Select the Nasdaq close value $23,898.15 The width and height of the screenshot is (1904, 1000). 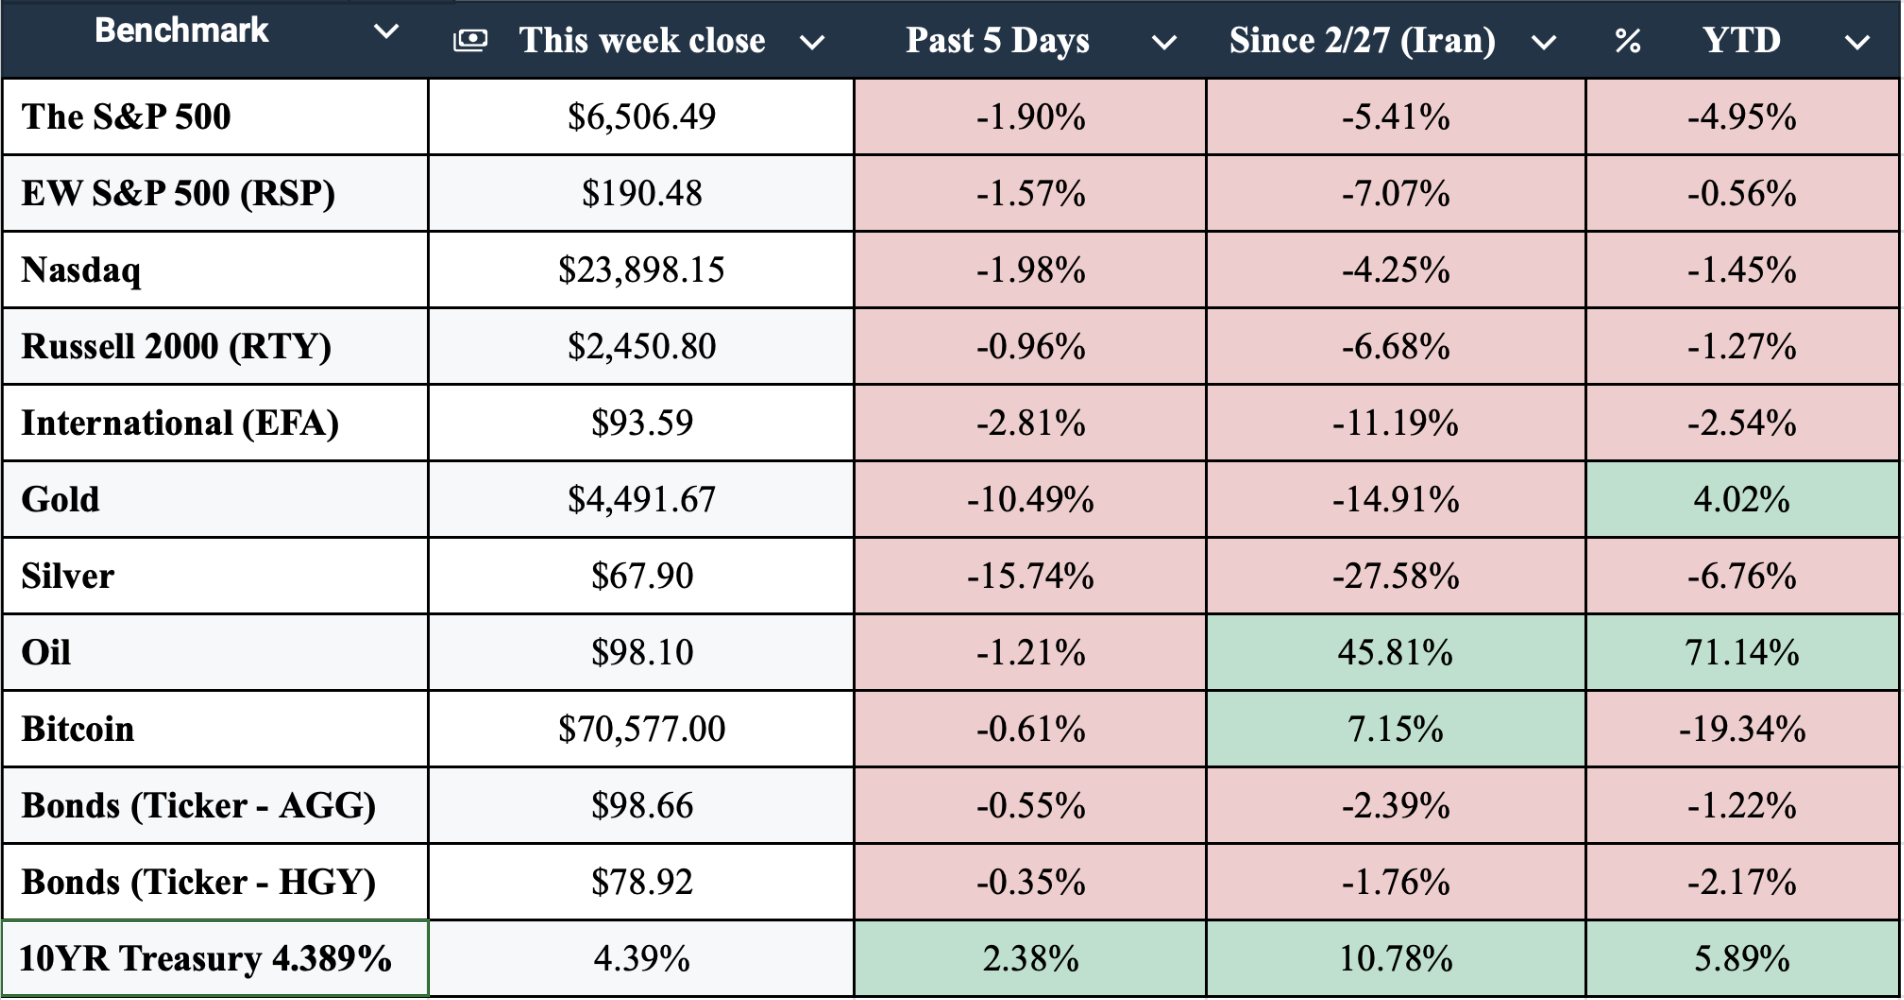pyautogui.click(x=641, y=270)
